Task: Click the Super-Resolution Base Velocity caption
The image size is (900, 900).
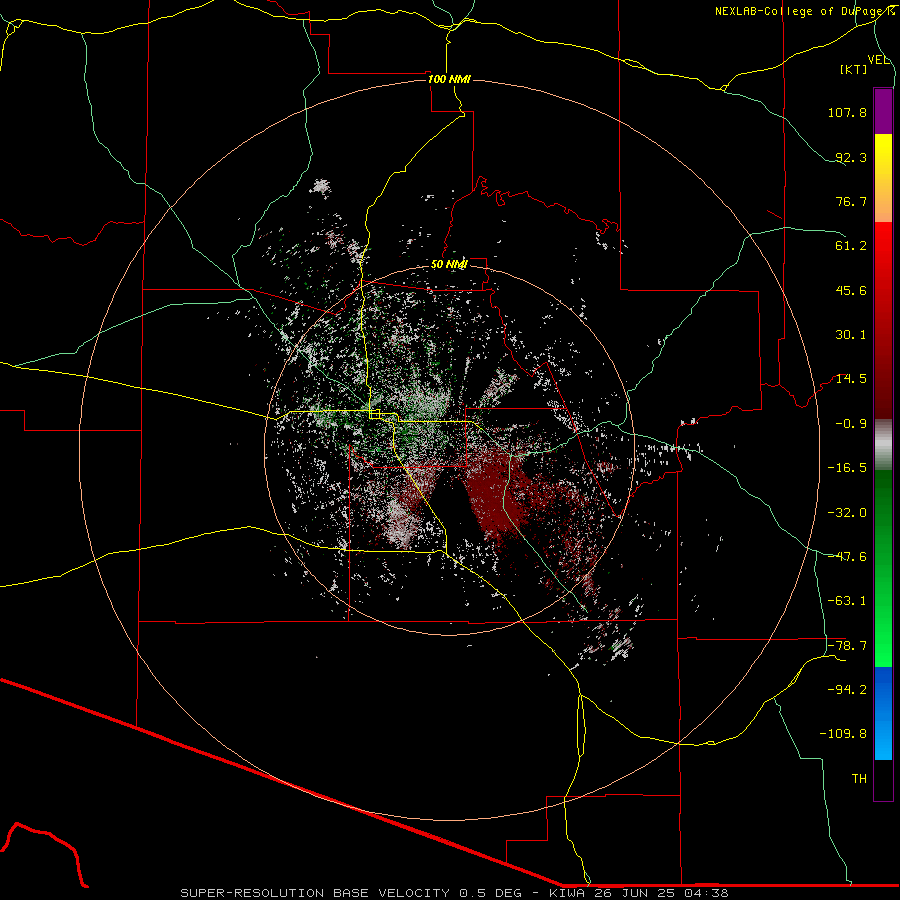Action: 454,893
